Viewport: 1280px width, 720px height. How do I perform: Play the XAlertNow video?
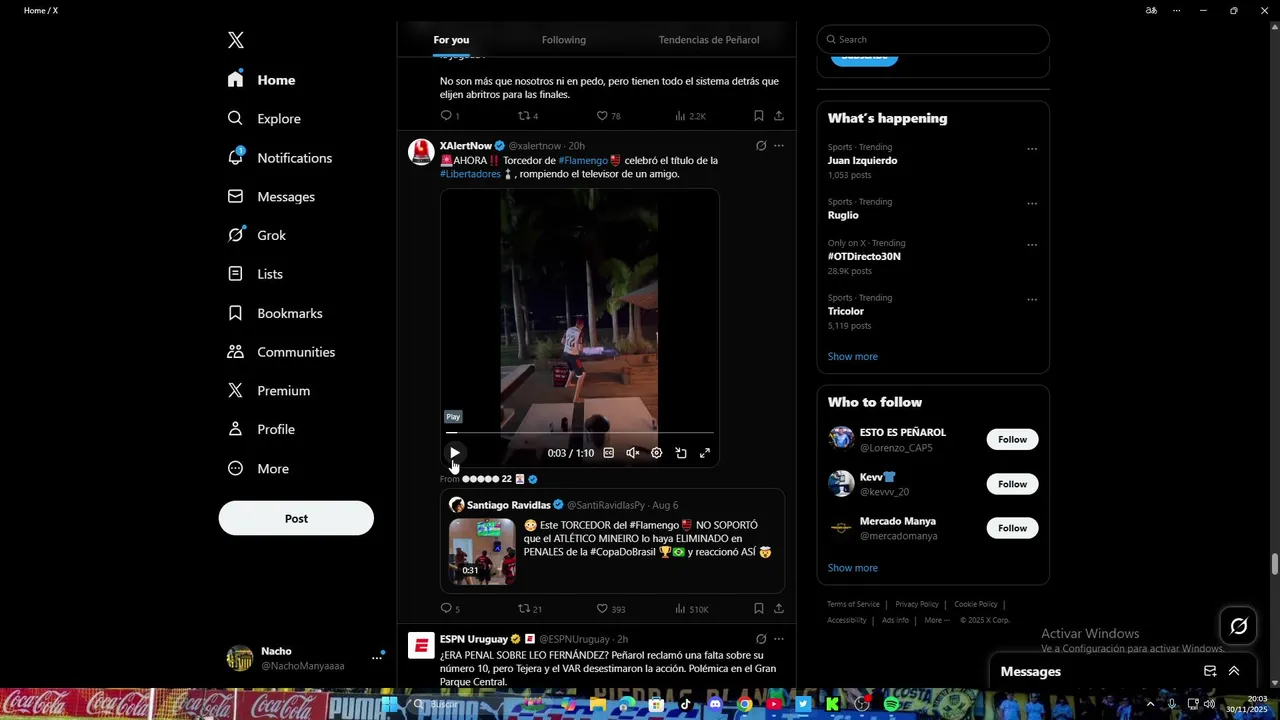click(x=454, y=453)
